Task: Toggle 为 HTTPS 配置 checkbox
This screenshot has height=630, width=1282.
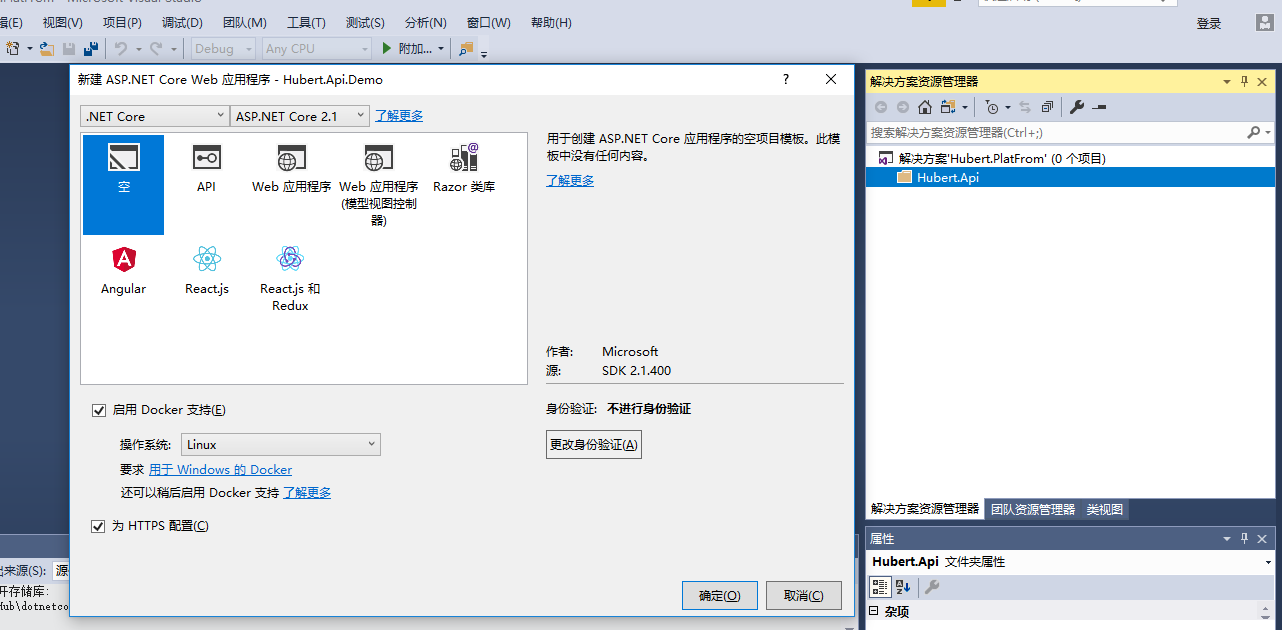Action: [x=98, y=526]
